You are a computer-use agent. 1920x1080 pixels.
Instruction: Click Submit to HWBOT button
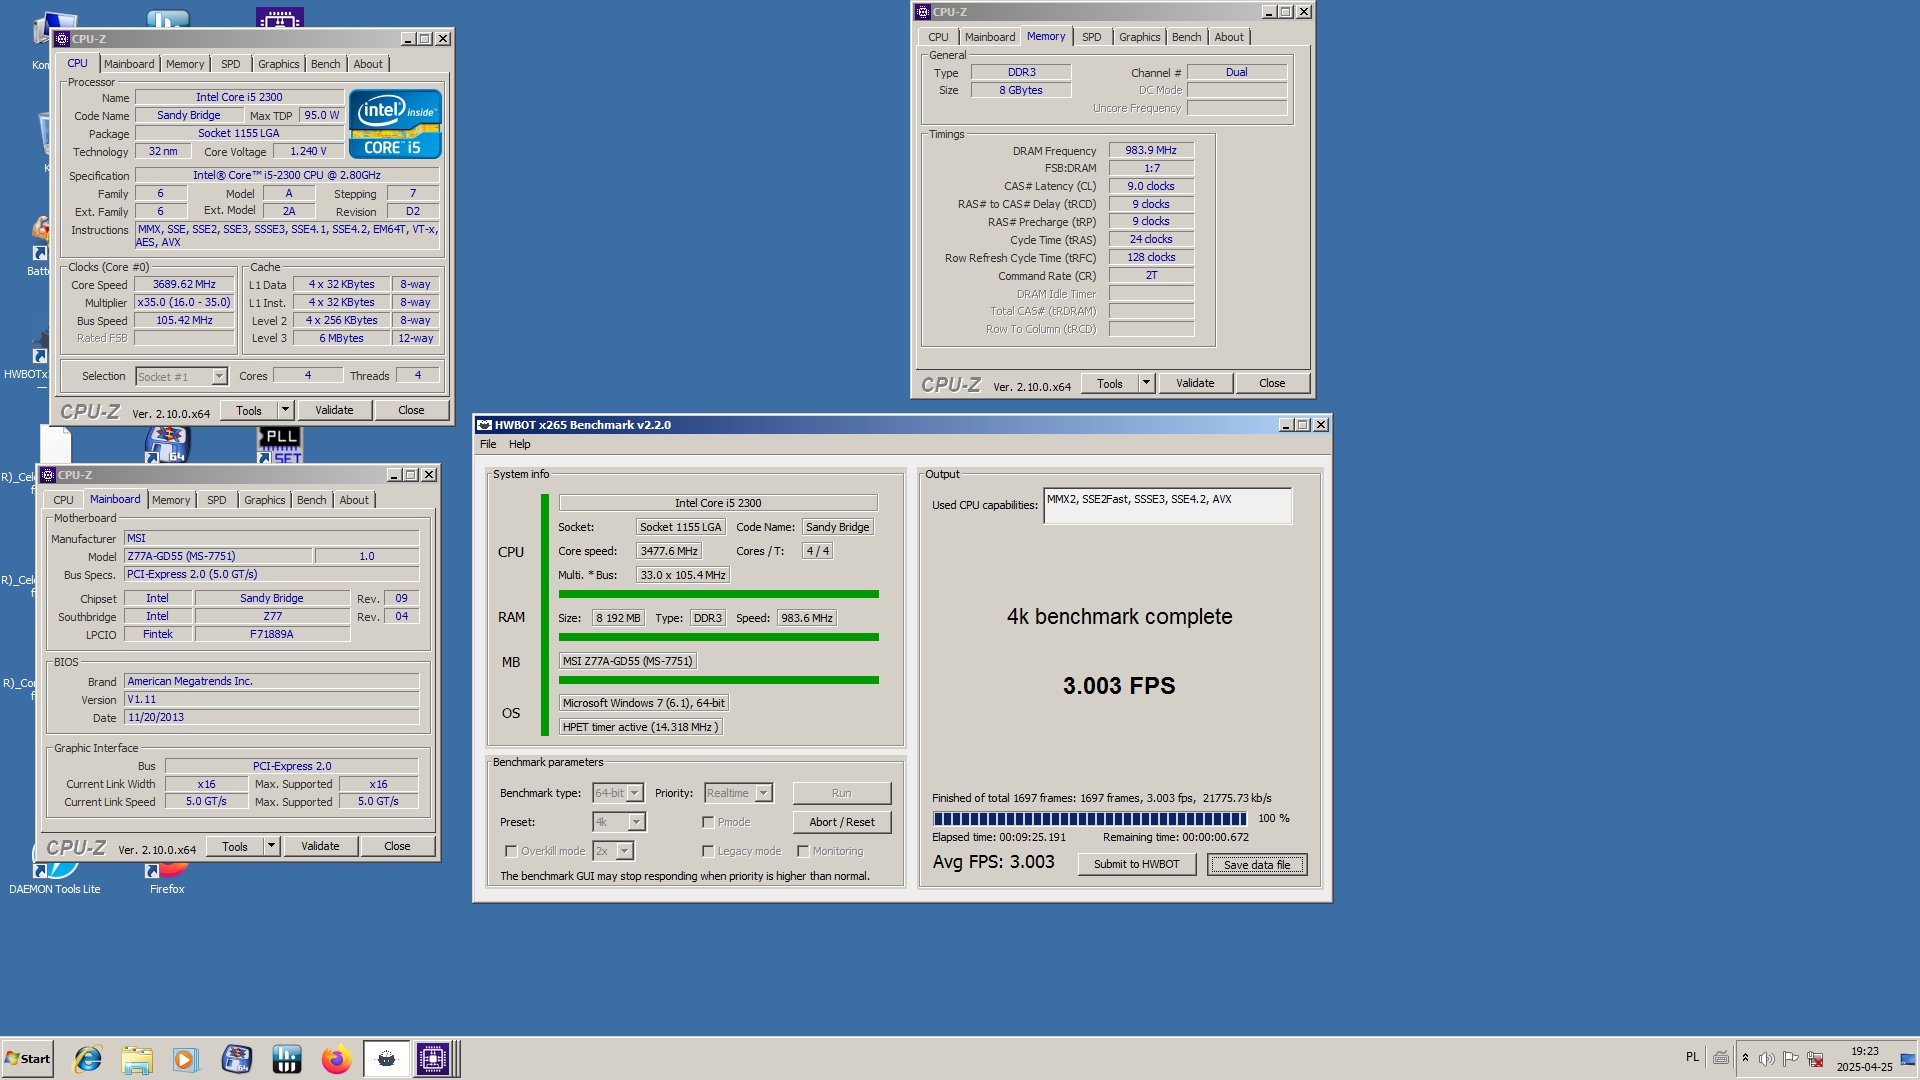[x=1137, y=864]
